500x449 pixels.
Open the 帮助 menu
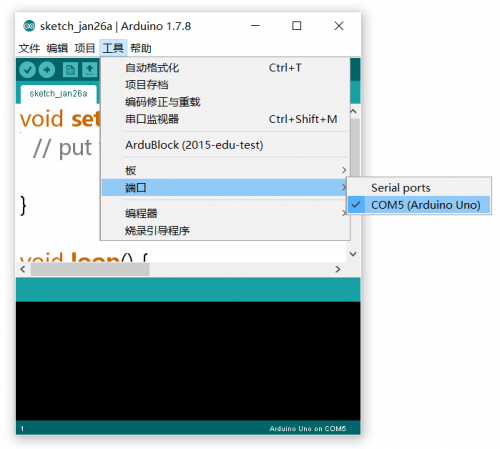click(x=141, y=48)
